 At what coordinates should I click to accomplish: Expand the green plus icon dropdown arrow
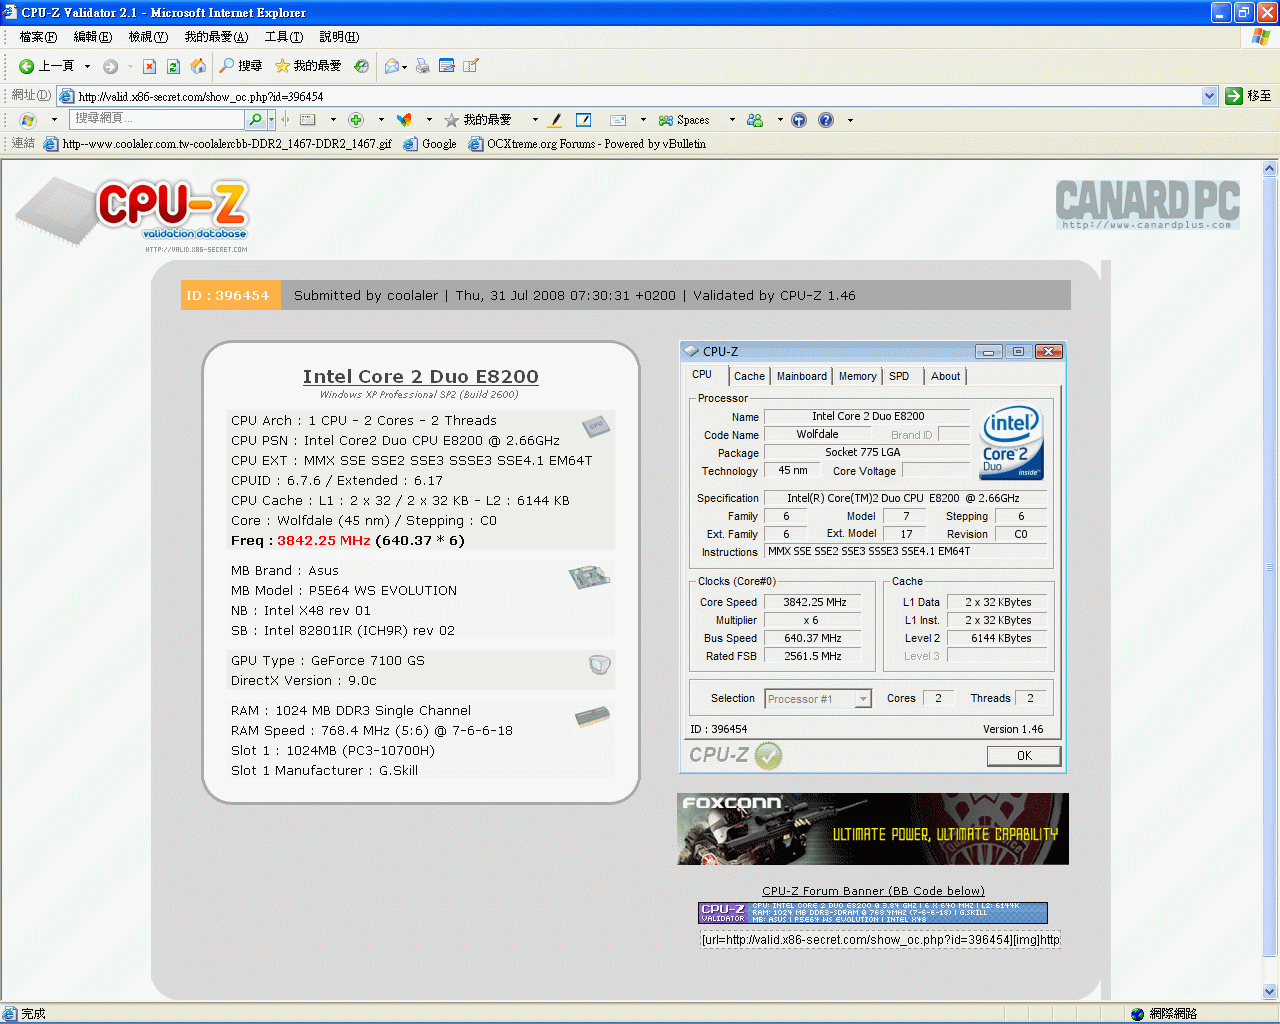(381, 120)
